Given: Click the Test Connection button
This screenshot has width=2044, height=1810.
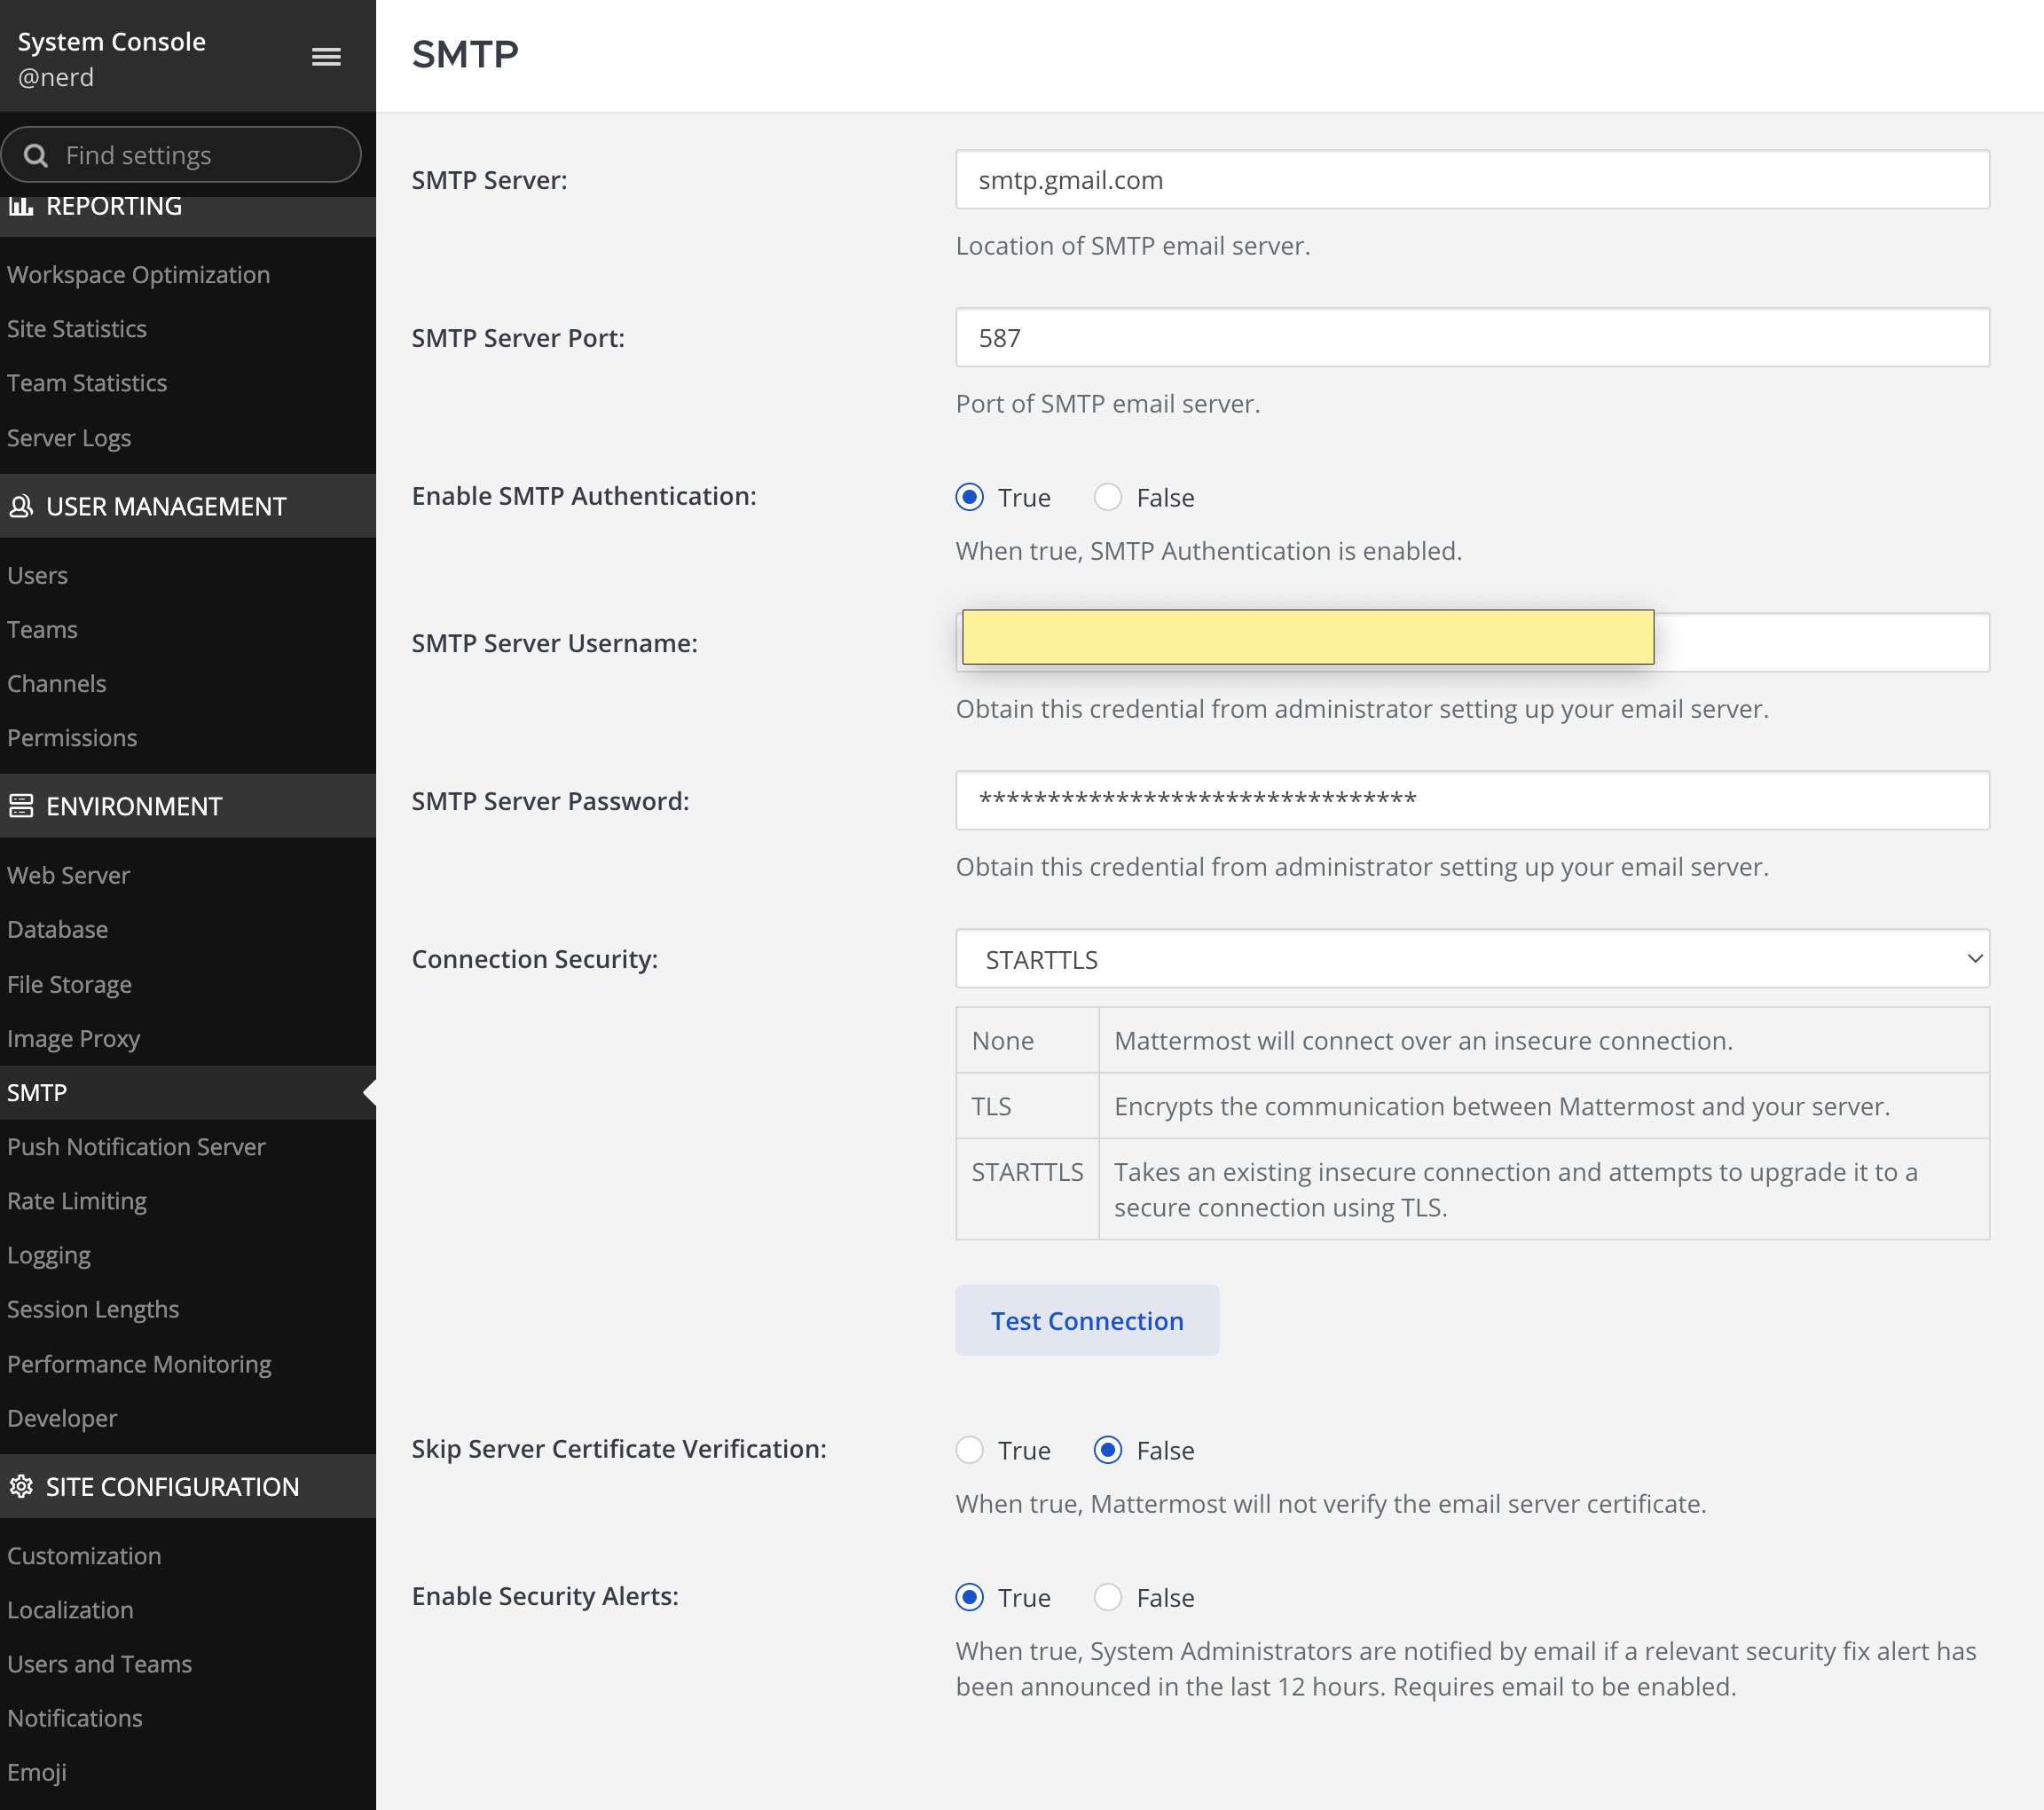Looking at the screenshot, I should click(1086, 1320).
